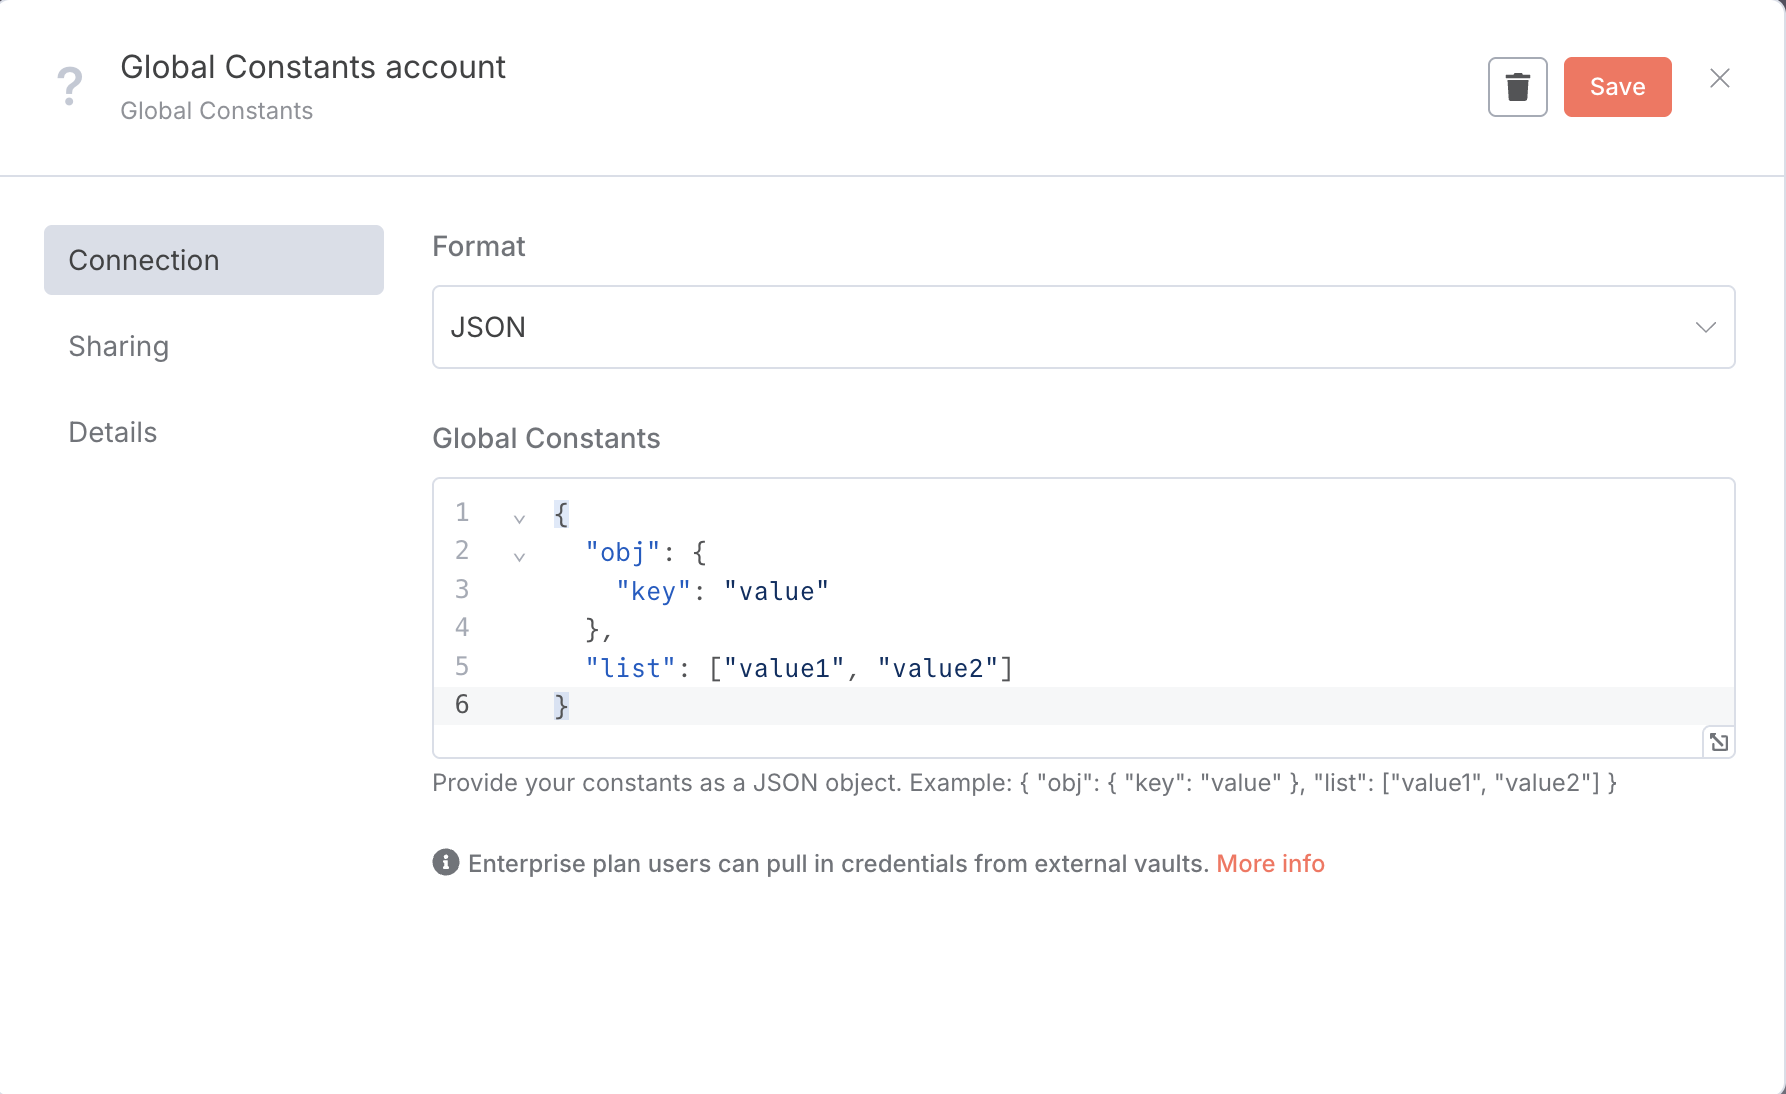Click inside the "key": "value" code line
The image size is (1786, 1094).
pyautogui.click(x=722, y=591)
